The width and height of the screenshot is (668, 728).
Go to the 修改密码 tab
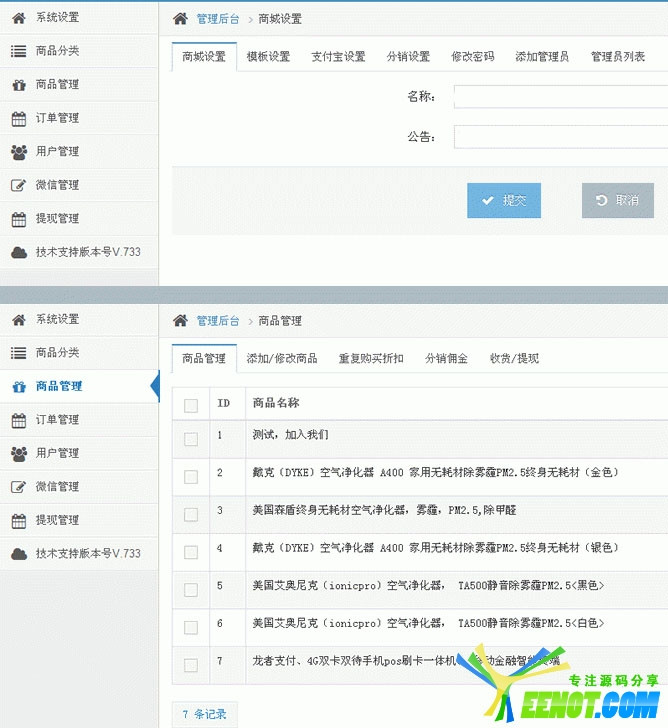(473, 57)
